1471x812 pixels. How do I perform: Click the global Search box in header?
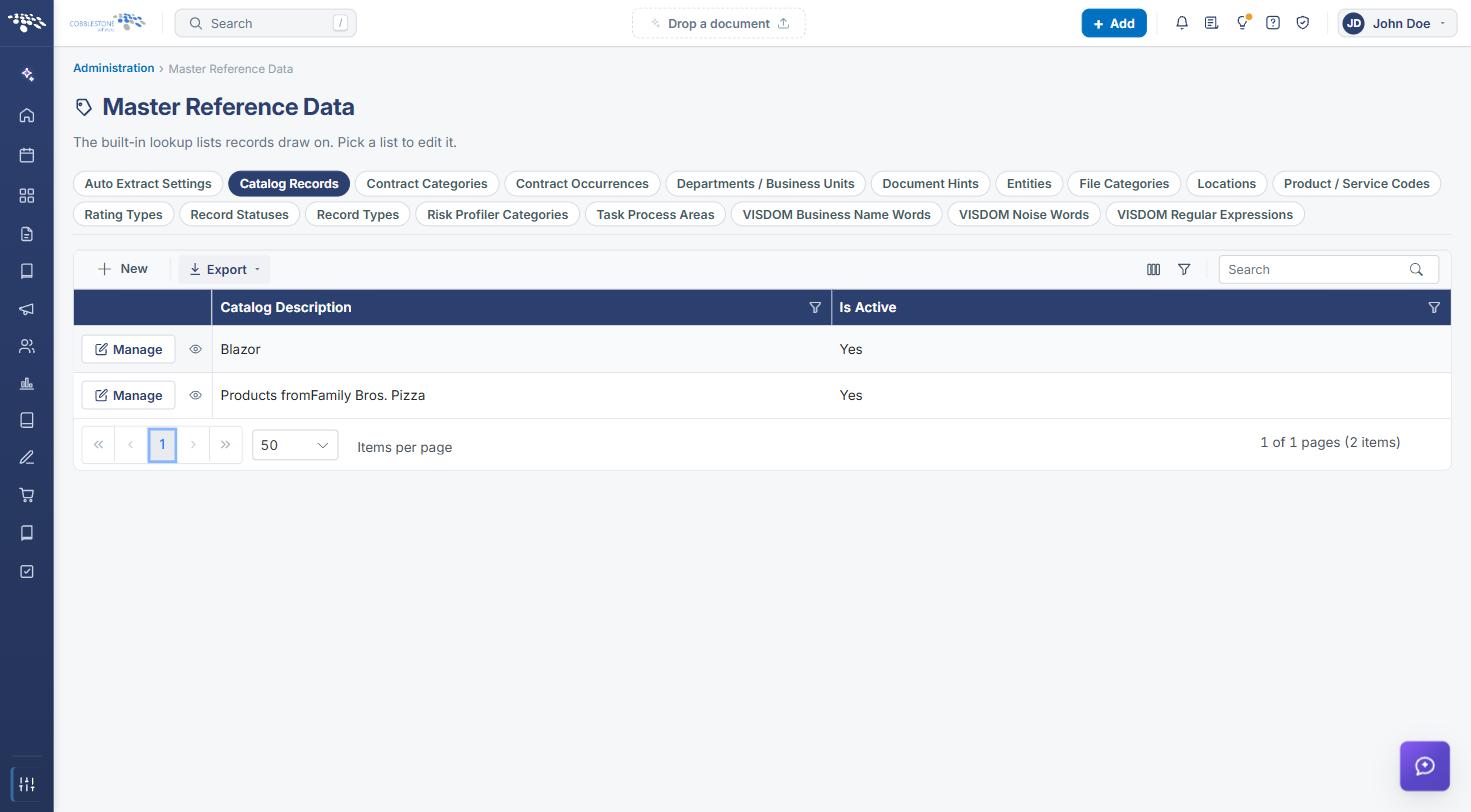tap(265, 23)
